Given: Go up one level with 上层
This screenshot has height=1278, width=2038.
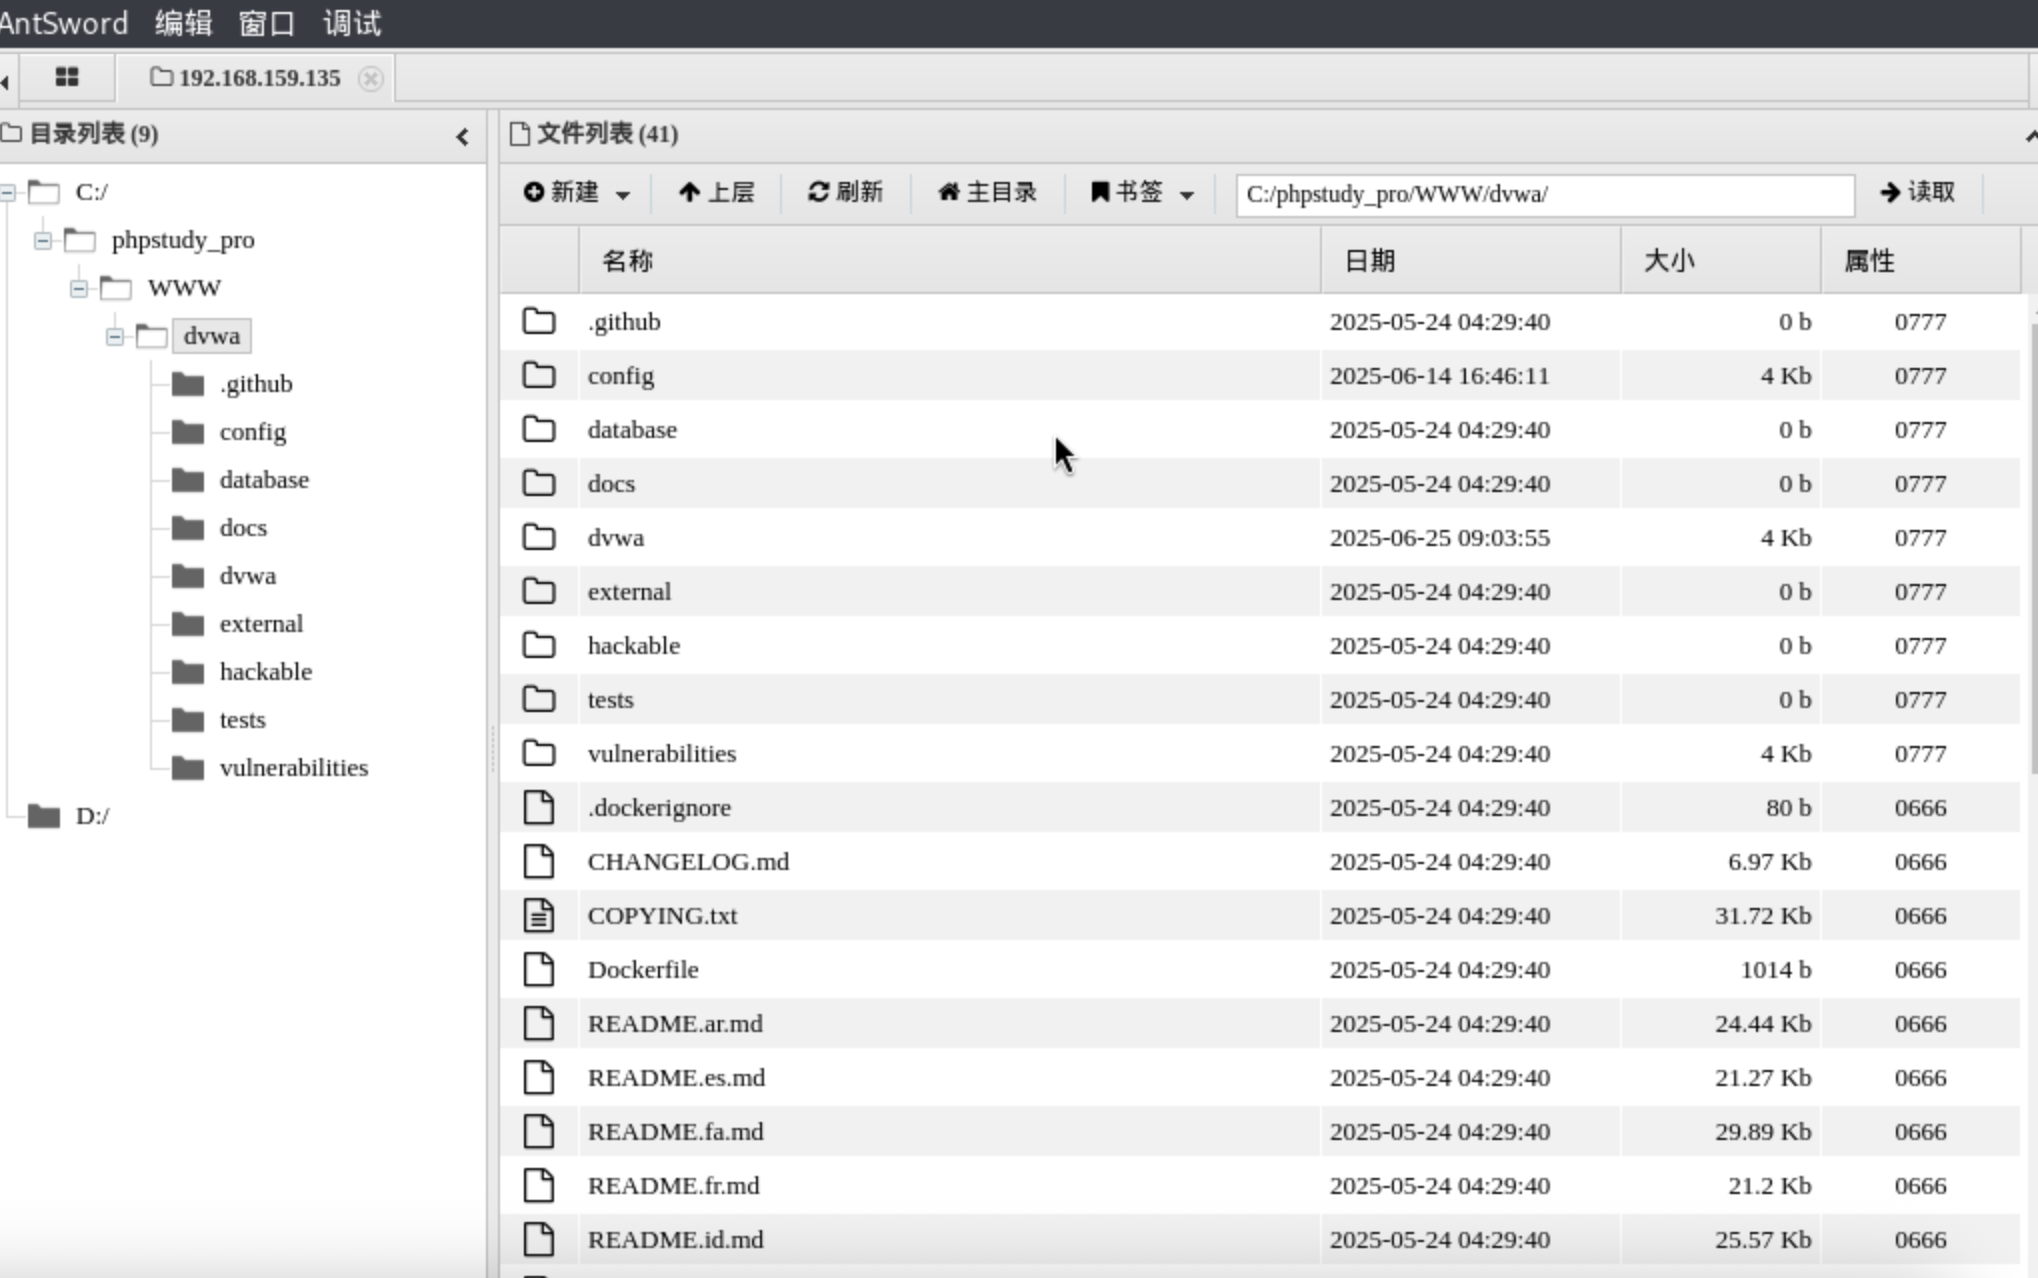Looking at the screenshot, I should point(716,192).
